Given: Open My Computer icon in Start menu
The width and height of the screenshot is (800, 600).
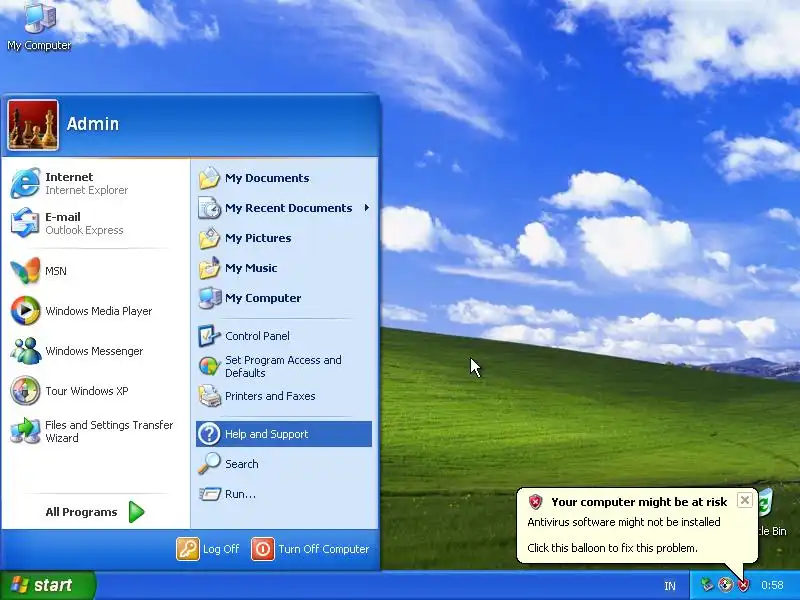Looking at the screenshot, I should [209, 298].
